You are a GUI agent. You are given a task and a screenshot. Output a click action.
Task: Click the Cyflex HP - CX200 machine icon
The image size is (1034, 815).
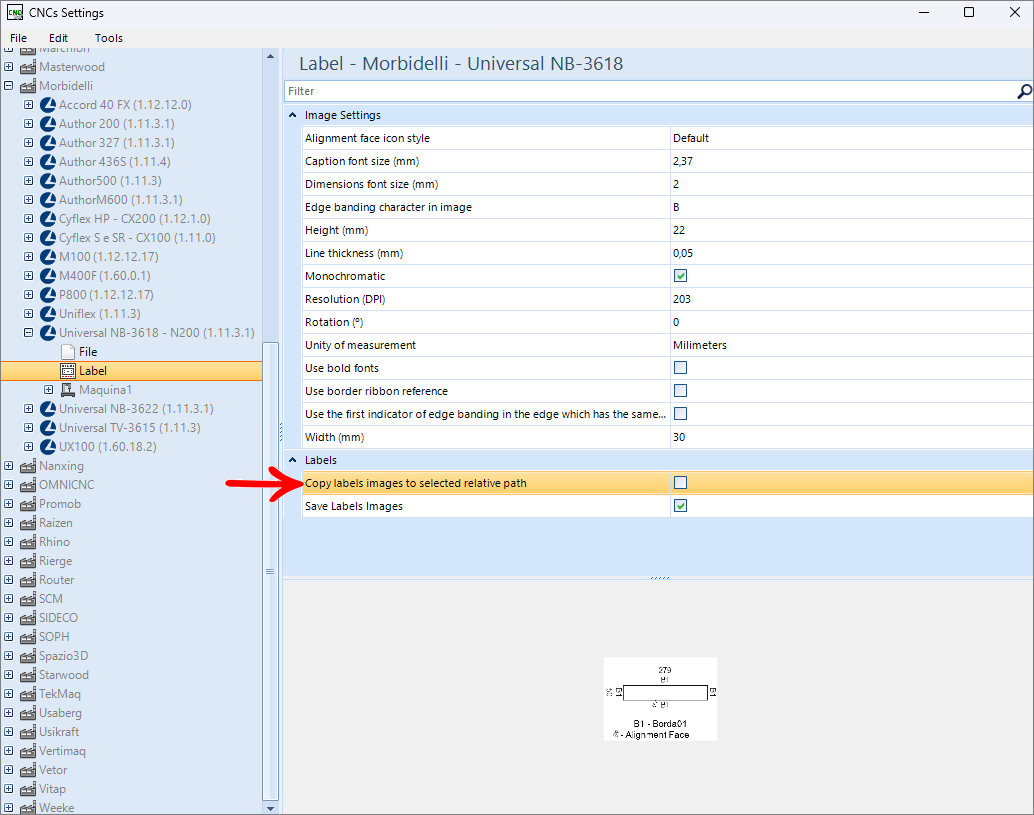click(x=47, y=219)
